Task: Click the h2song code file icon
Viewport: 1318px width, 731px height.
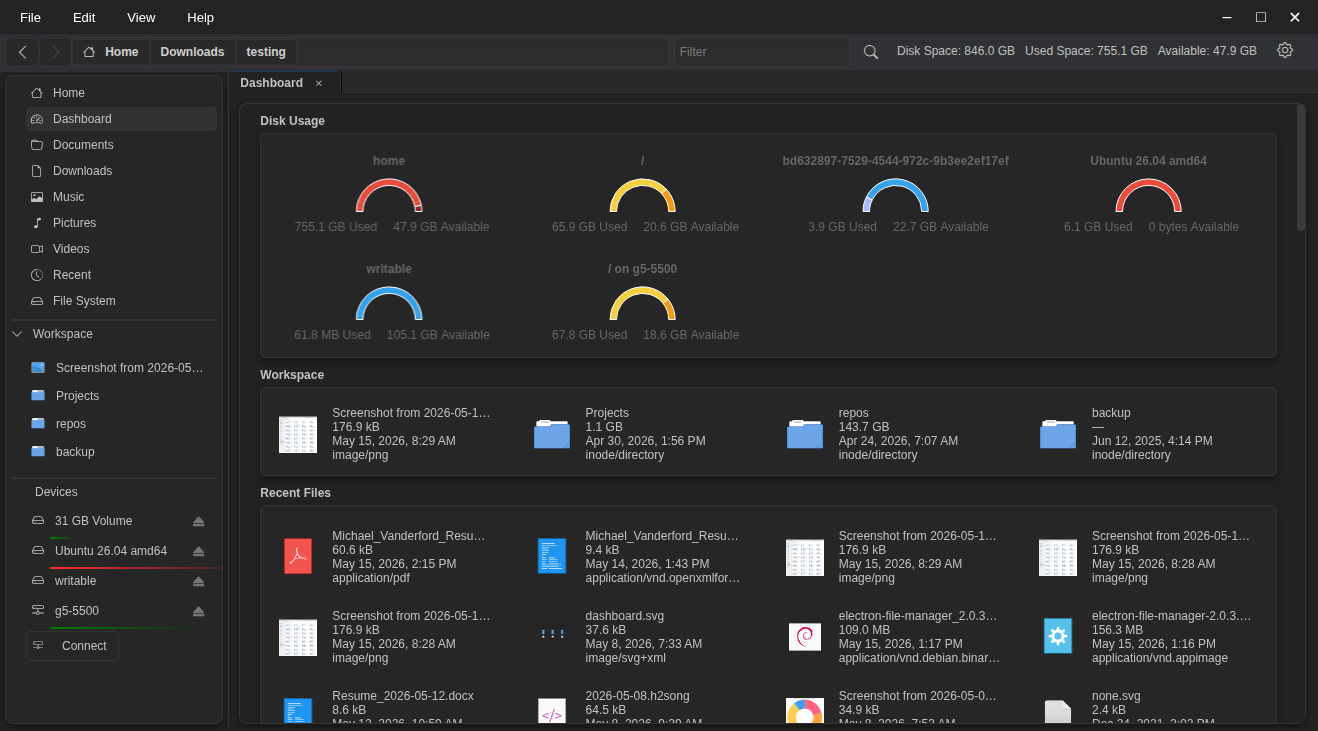Action: [551, 711]
